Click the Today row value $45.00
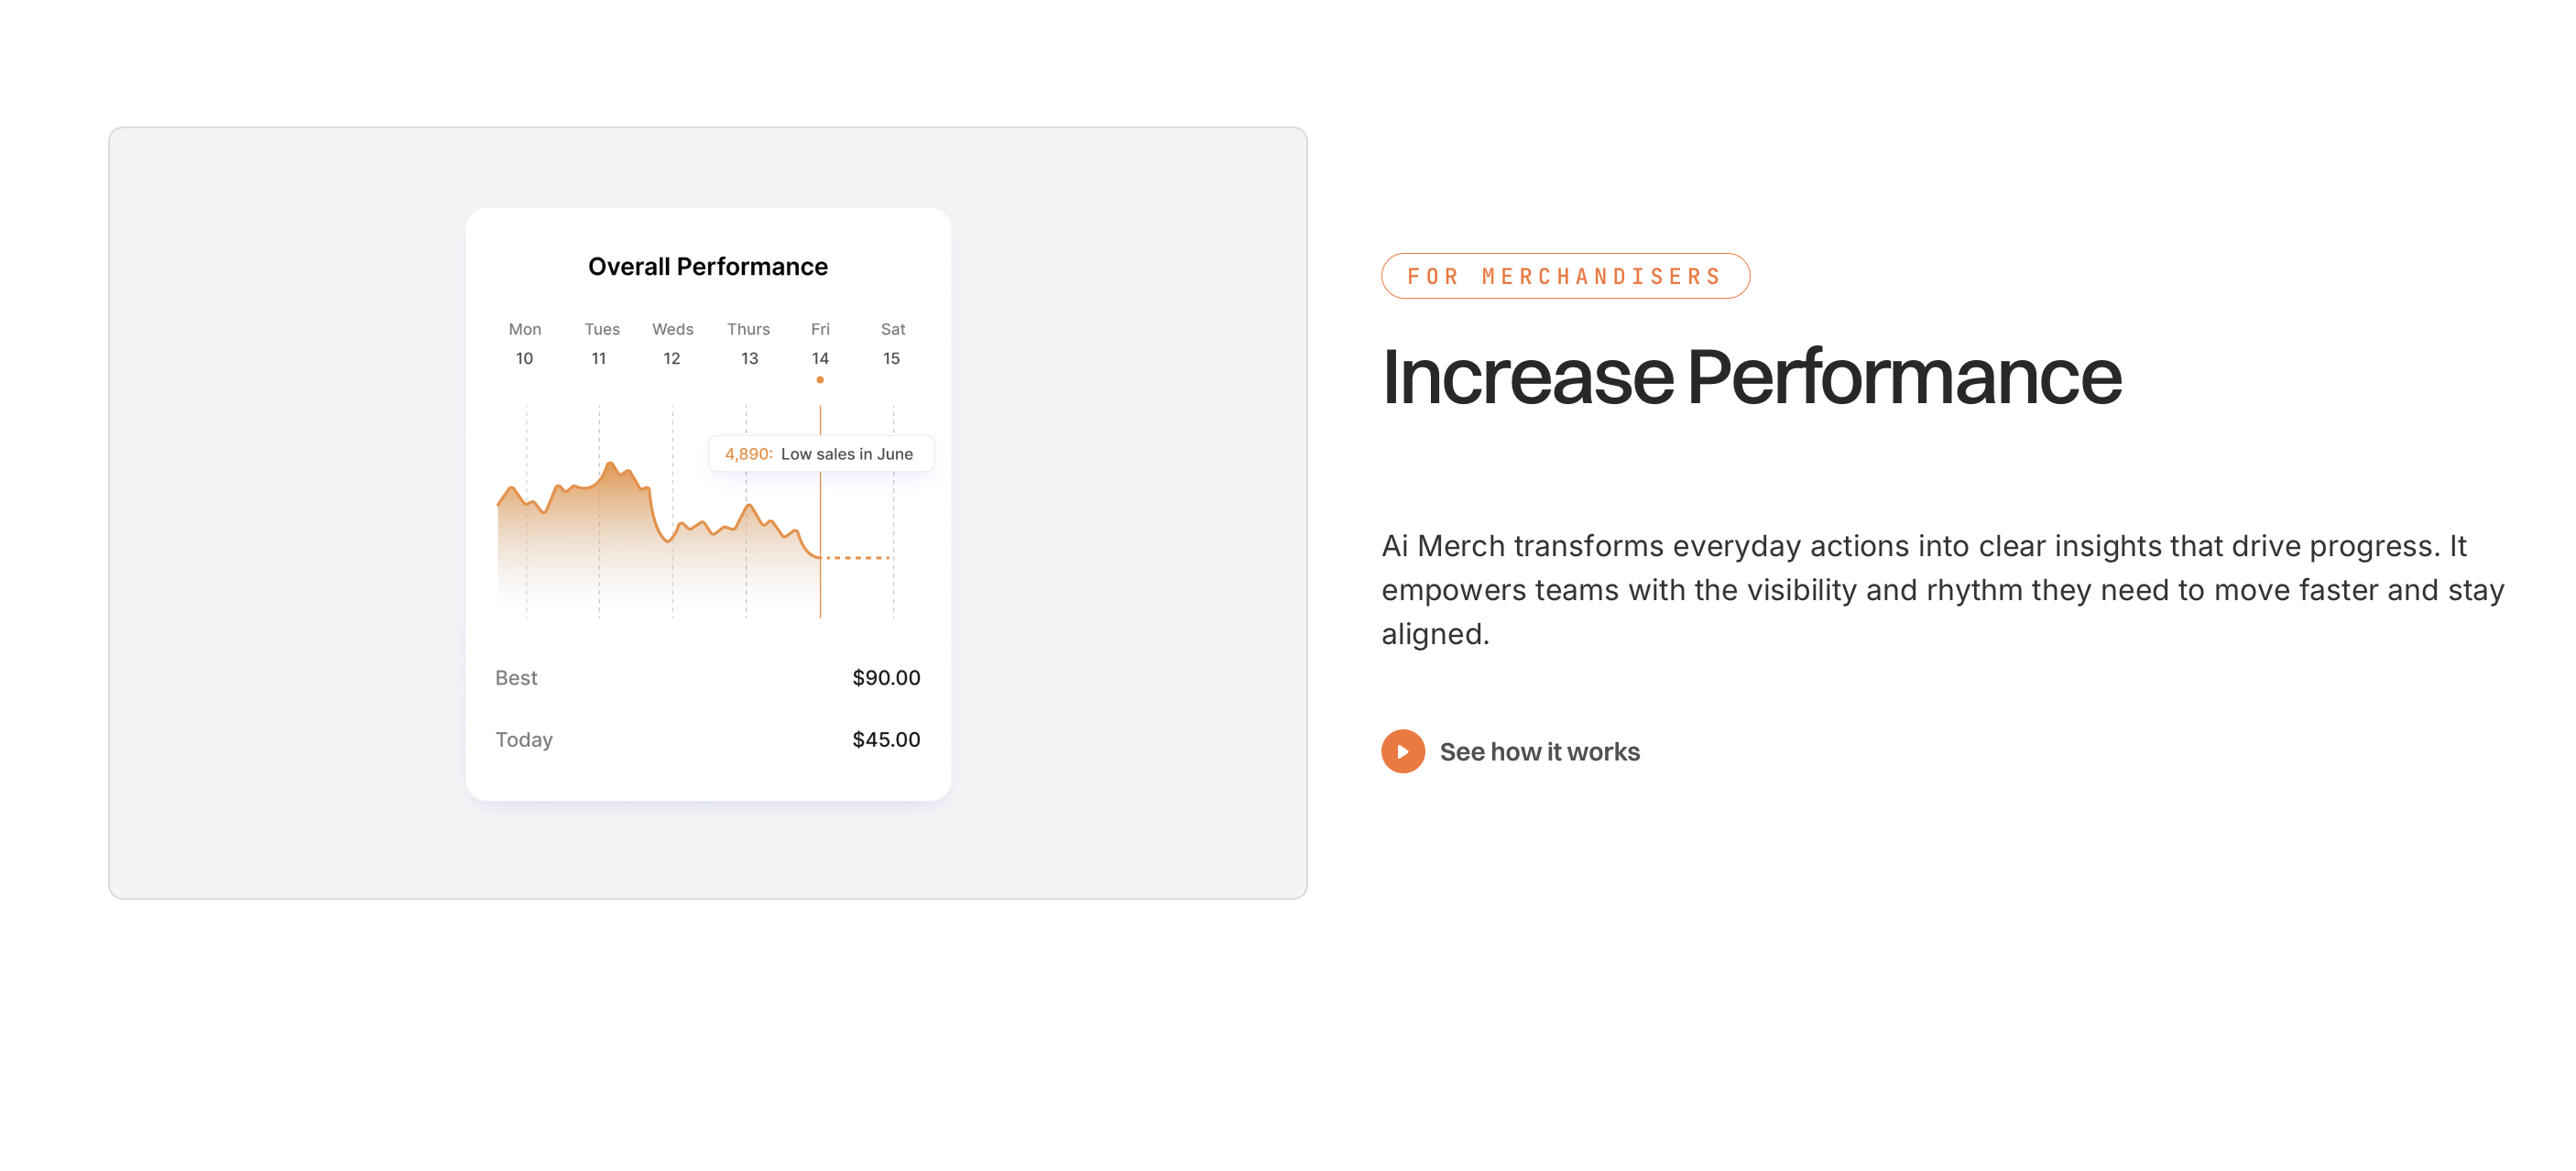 tap(886, 739)
